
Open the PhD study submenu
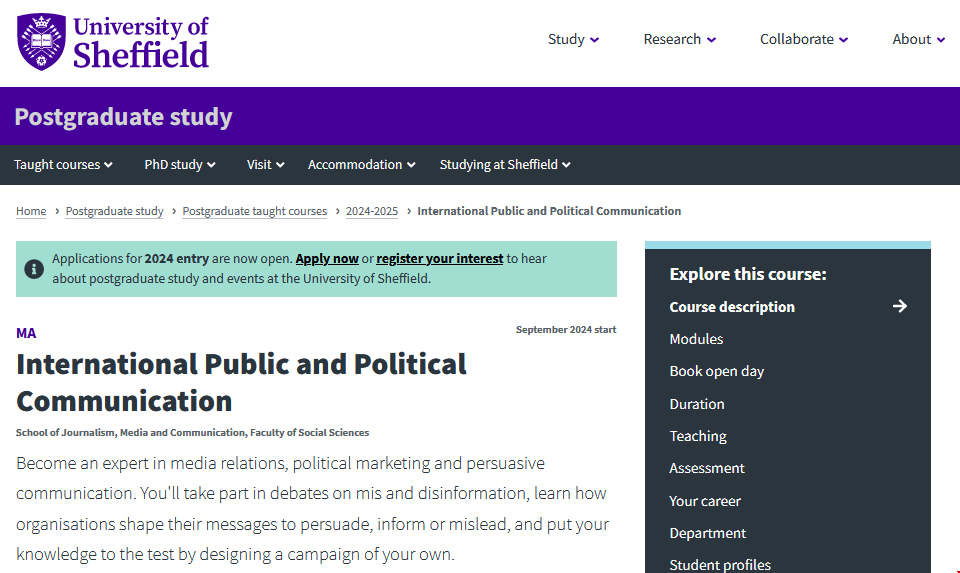180,165
